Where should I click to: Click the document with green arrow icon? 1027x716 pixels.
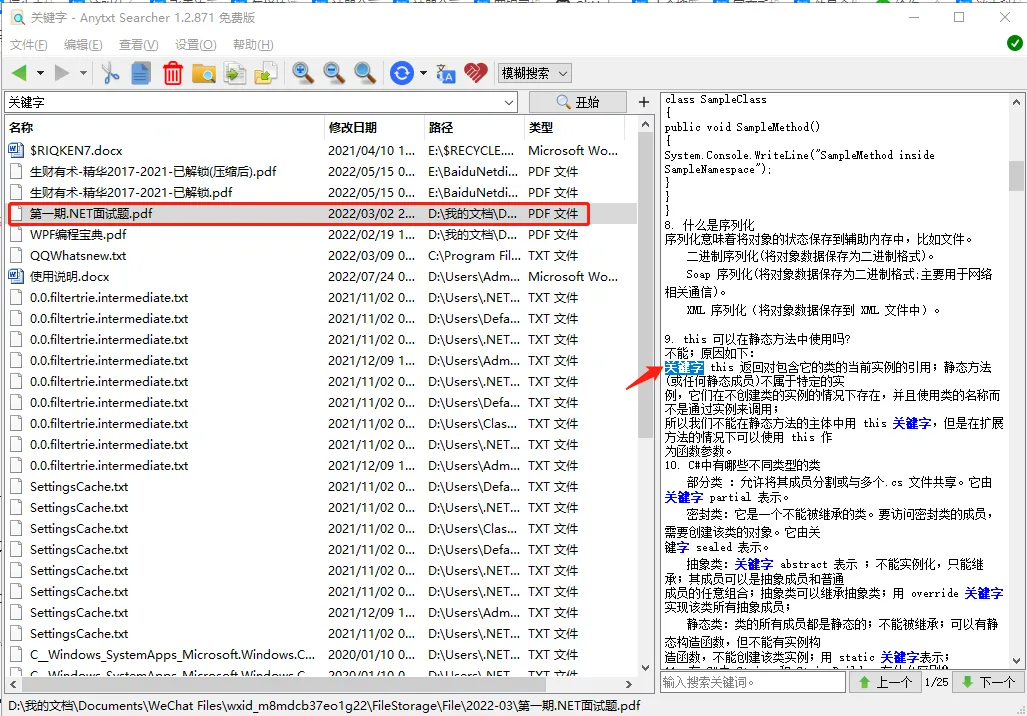click(x=235, y=73)
